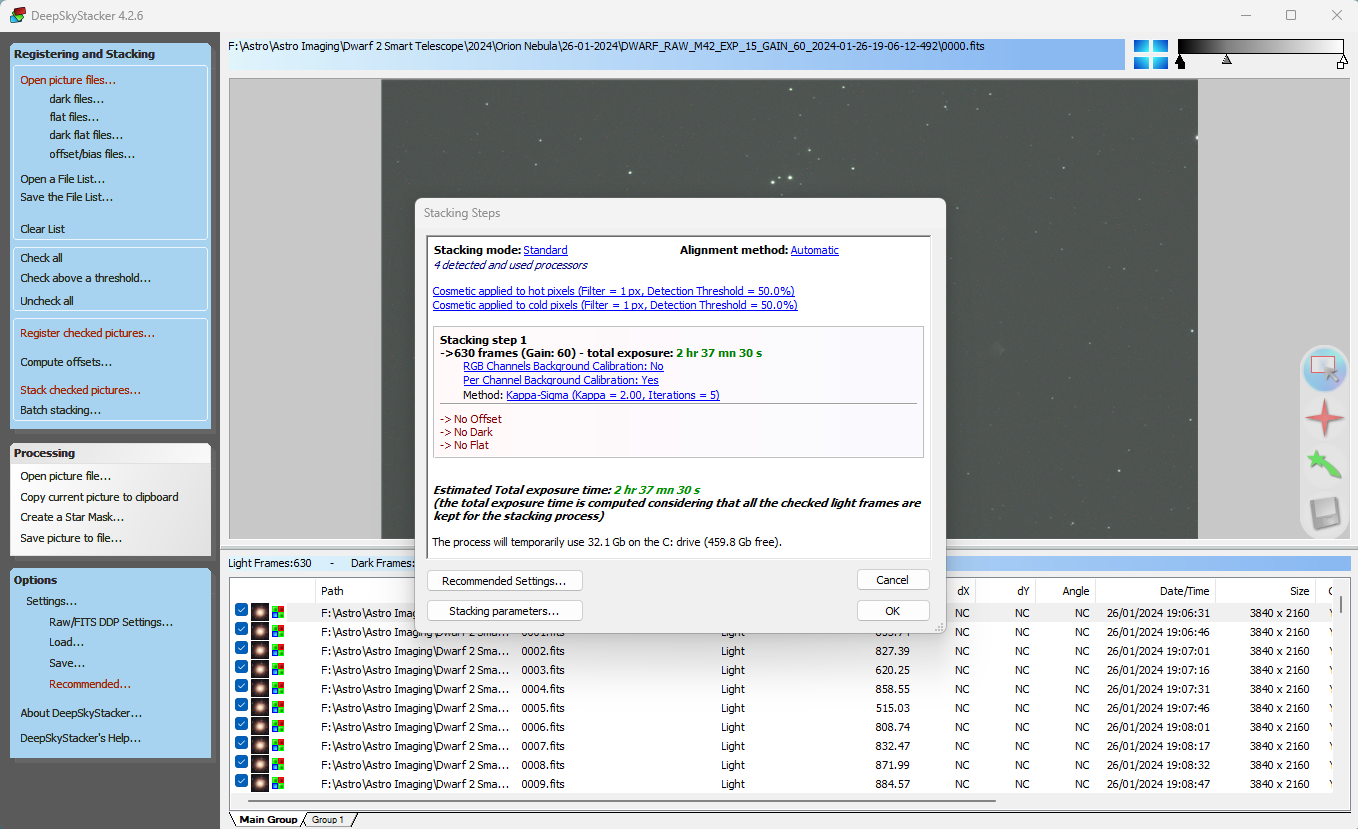Screen dimensions: 1358x829
Task: Click the black point gradient handle
Action: click(1180, 62)
